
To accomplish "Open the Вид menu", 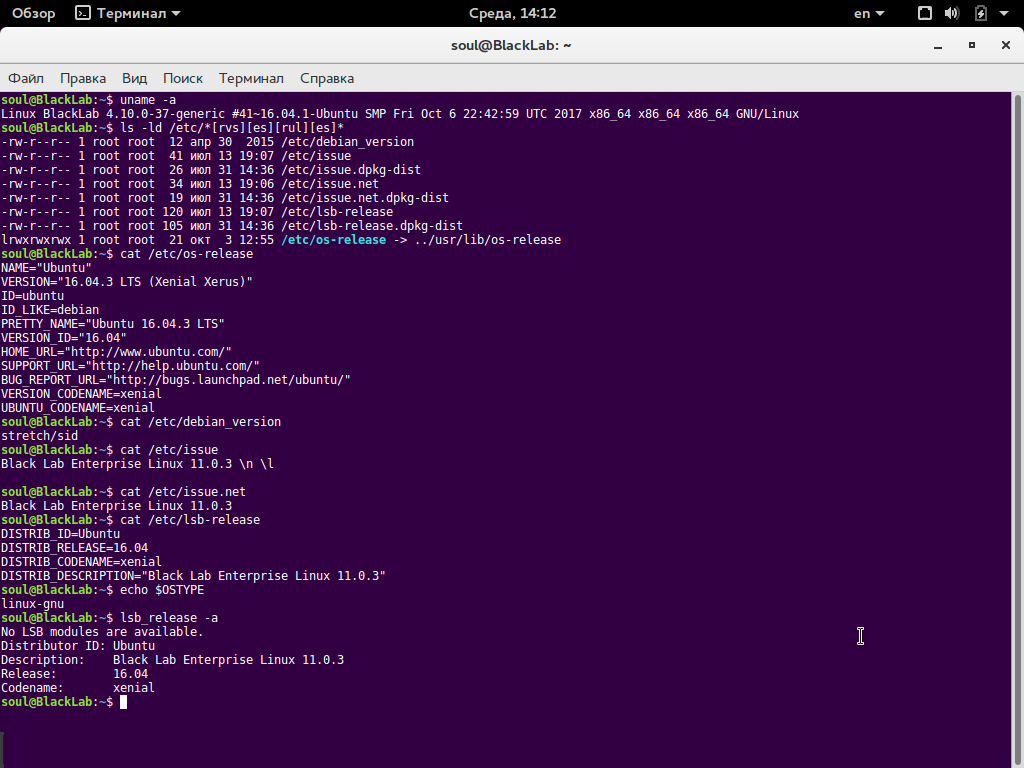I will click(135, 78).
